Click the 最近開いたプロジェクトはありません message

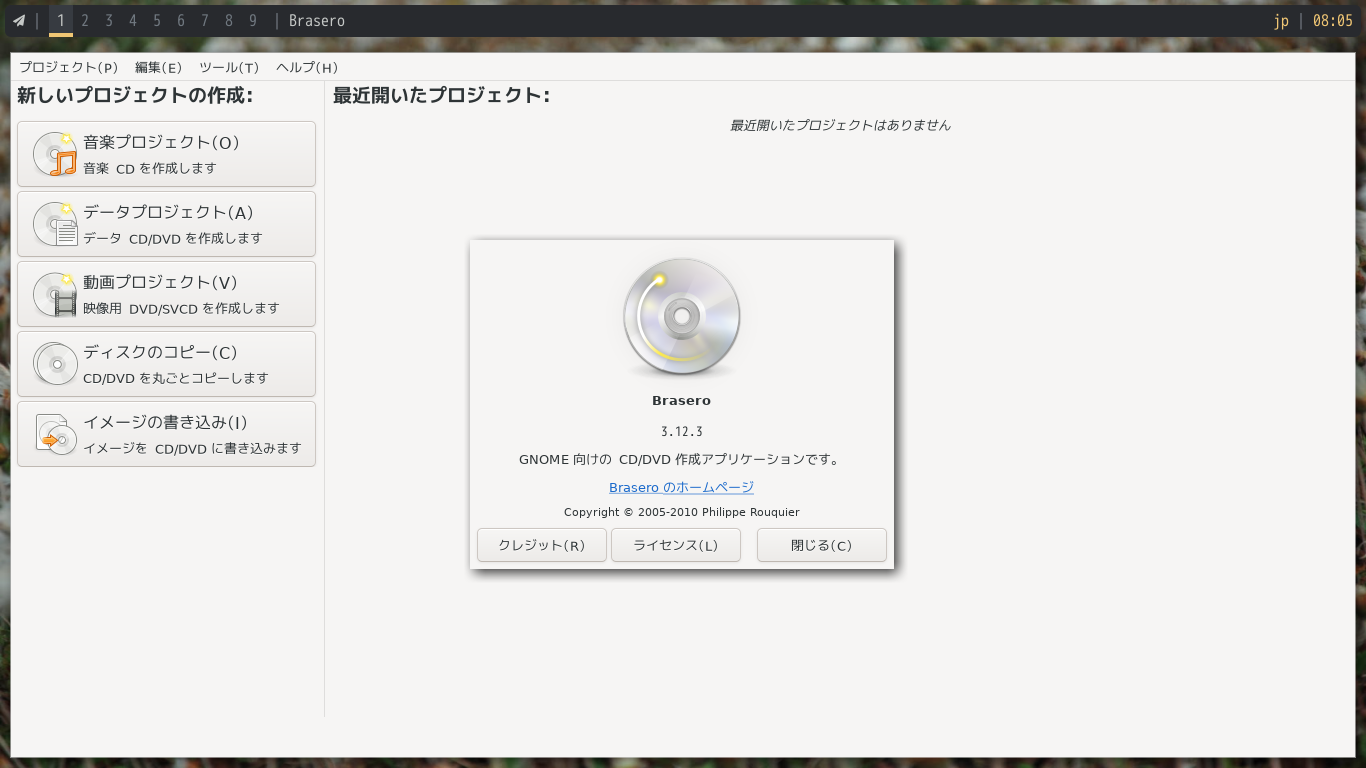tap(840, 126)
